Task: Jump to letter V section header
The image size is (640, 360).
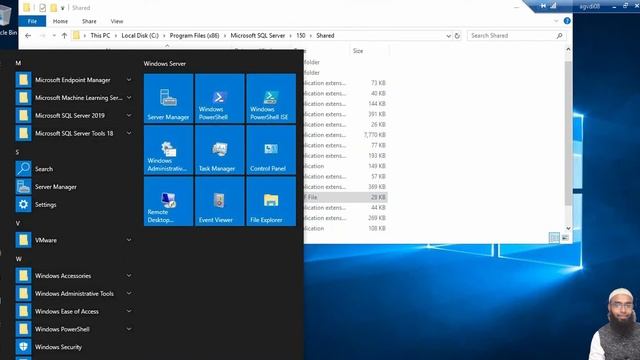Action: click(18, 223)
